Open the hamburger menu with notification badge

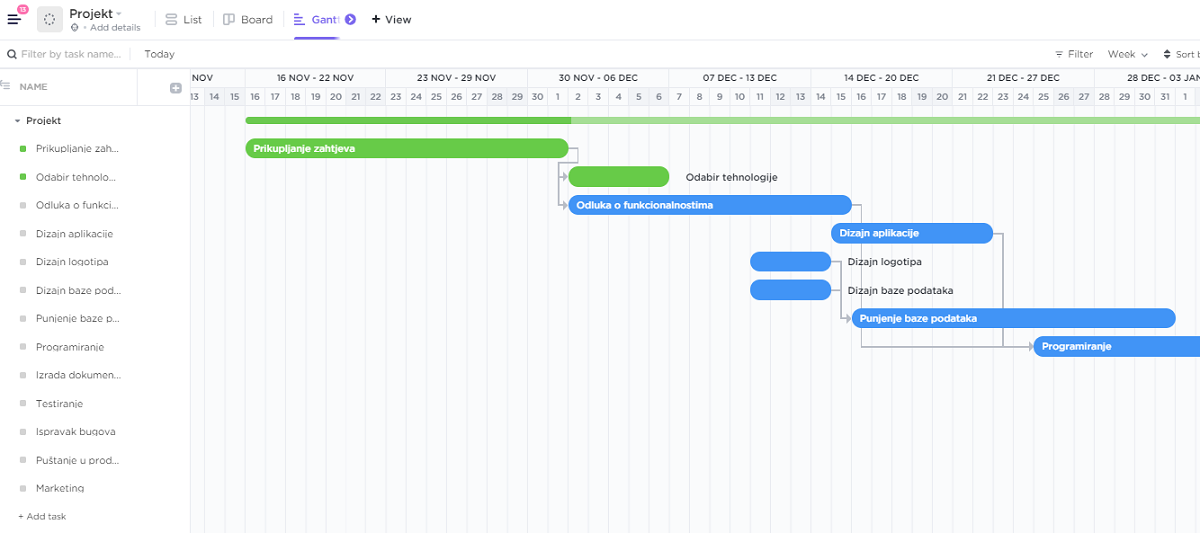(14, 19)
